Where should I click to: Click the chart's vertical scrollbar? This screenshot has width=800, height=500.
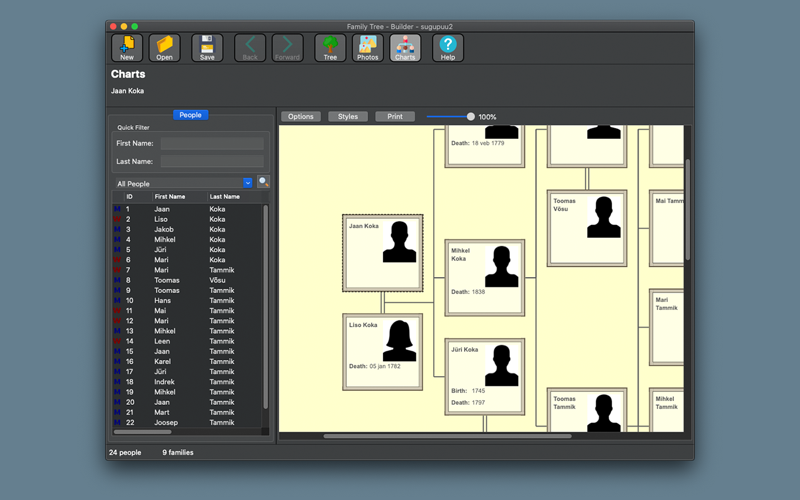688,209
